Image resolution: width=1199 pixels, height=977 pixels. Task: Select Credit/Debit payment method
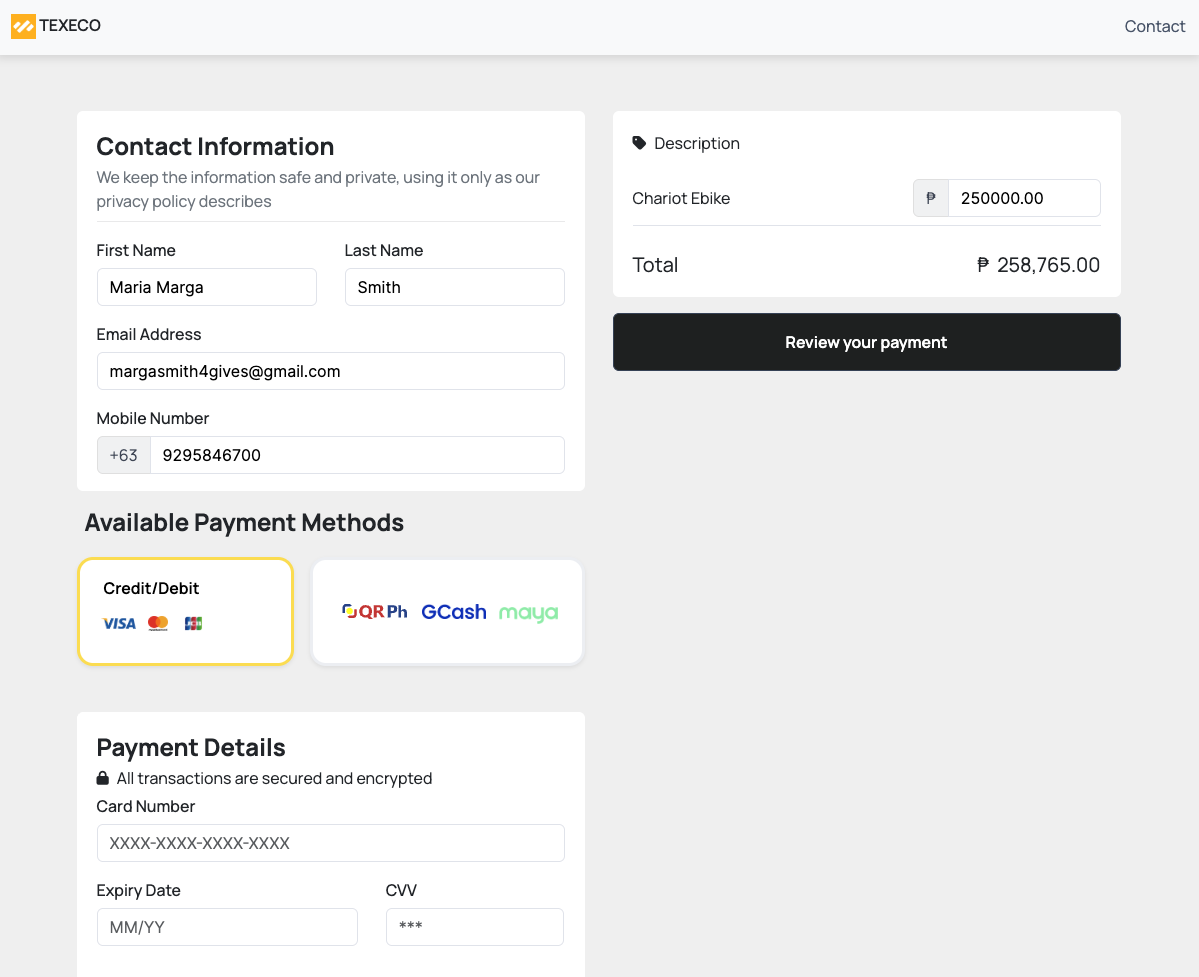[x=185, y=611]
